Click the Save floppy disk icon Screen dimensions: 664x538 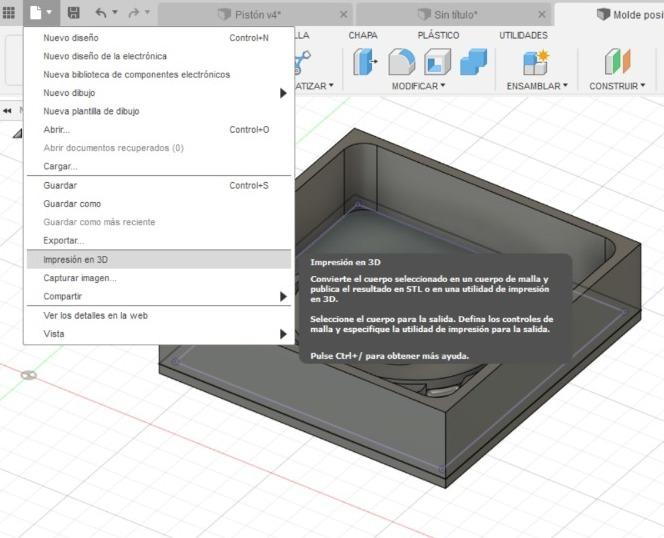tap(74, 13)
